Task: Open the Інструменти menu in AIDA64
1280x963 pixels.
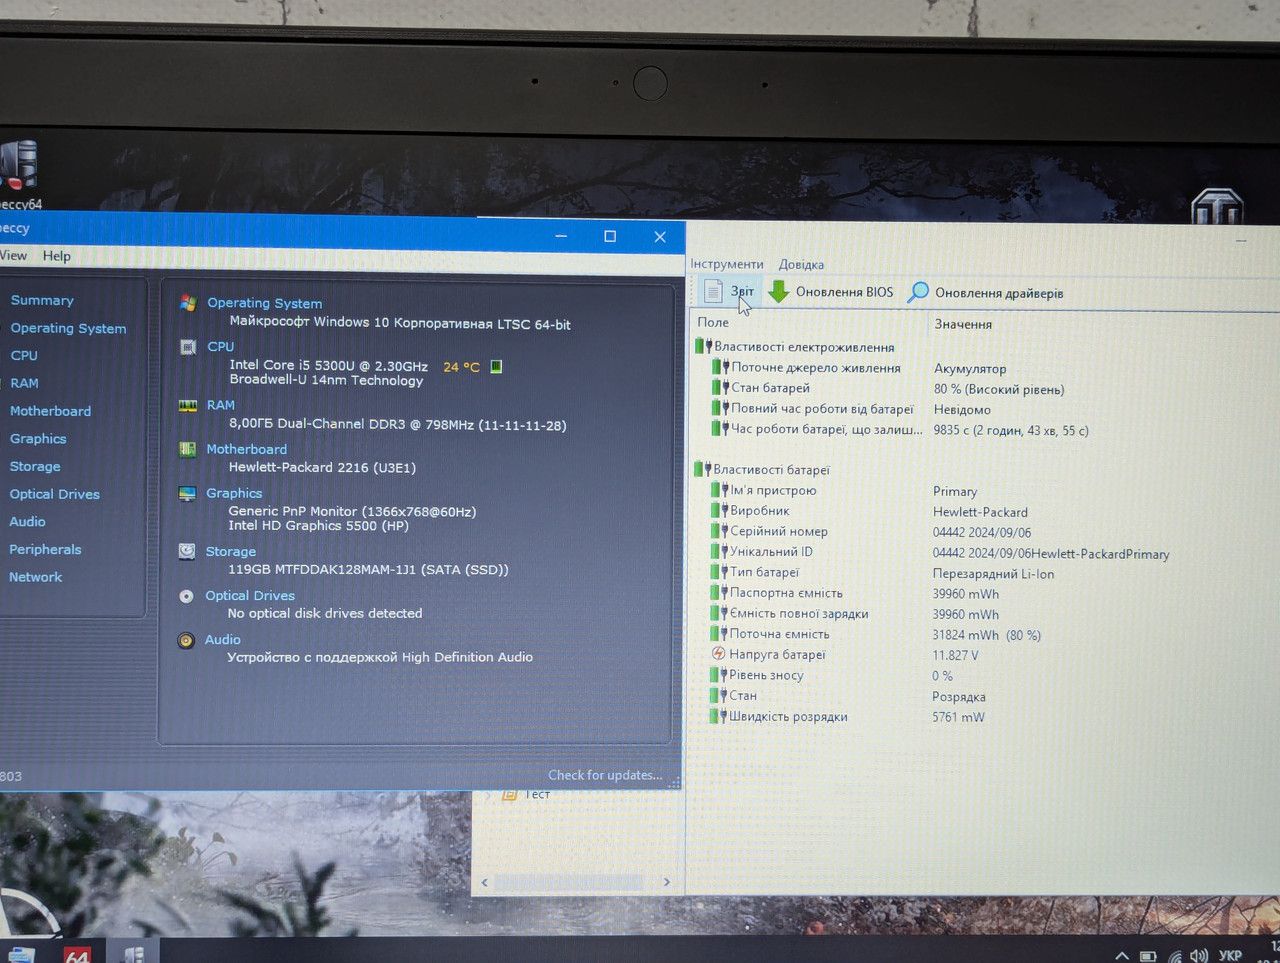Action: tap(727, 264)
